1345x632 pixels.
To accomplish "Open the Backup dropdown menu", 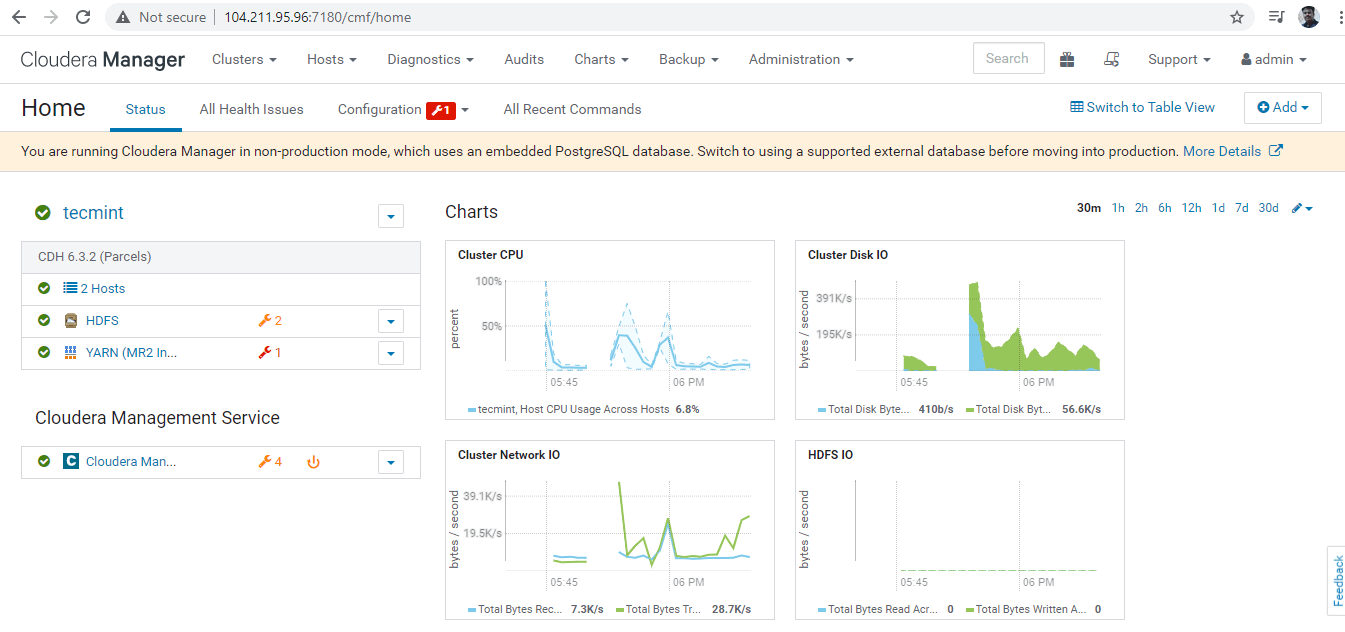I will coord(689,59).
